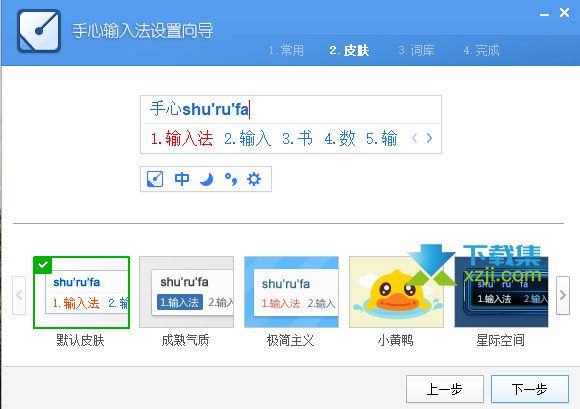This screenshot has width=580, height=409.
Task: Go to step 3. 词库
Action: pyautogui.click(x=417, y=50)
